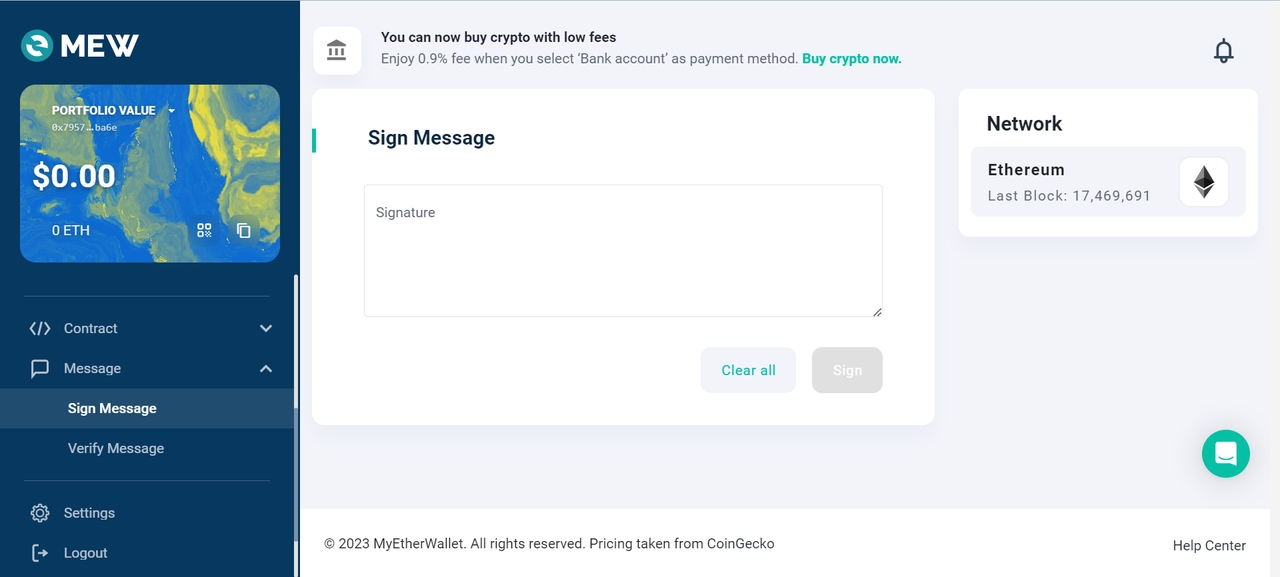Click the Settings gear icon

(x=40, y=513)
